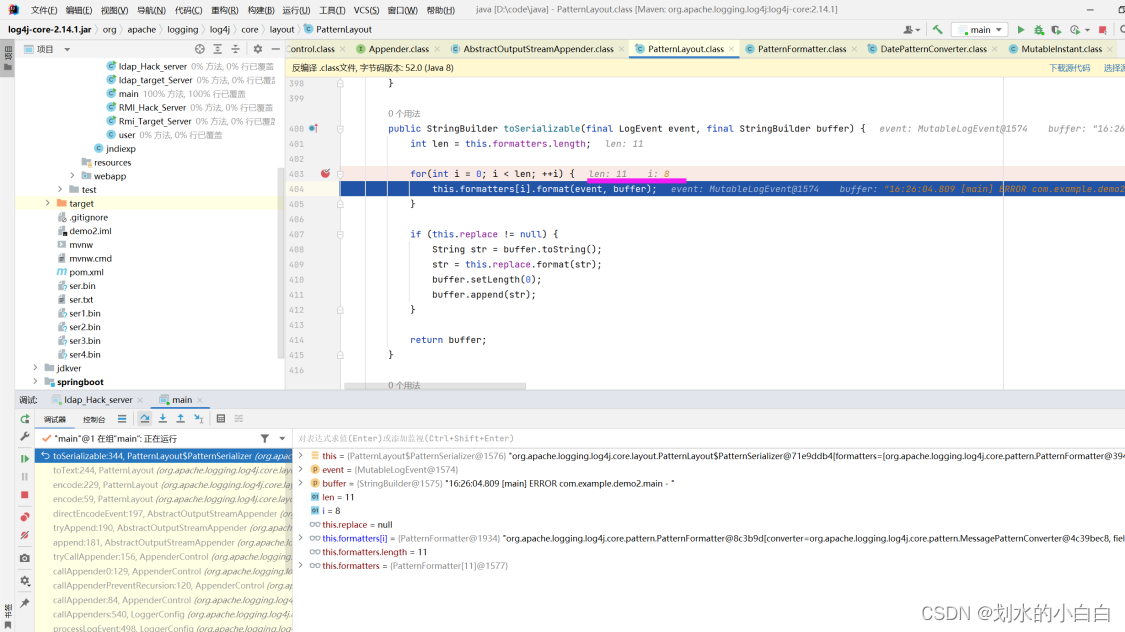Run main with green play button
The image size is (1125, 632).
[x=1021, y=29]
